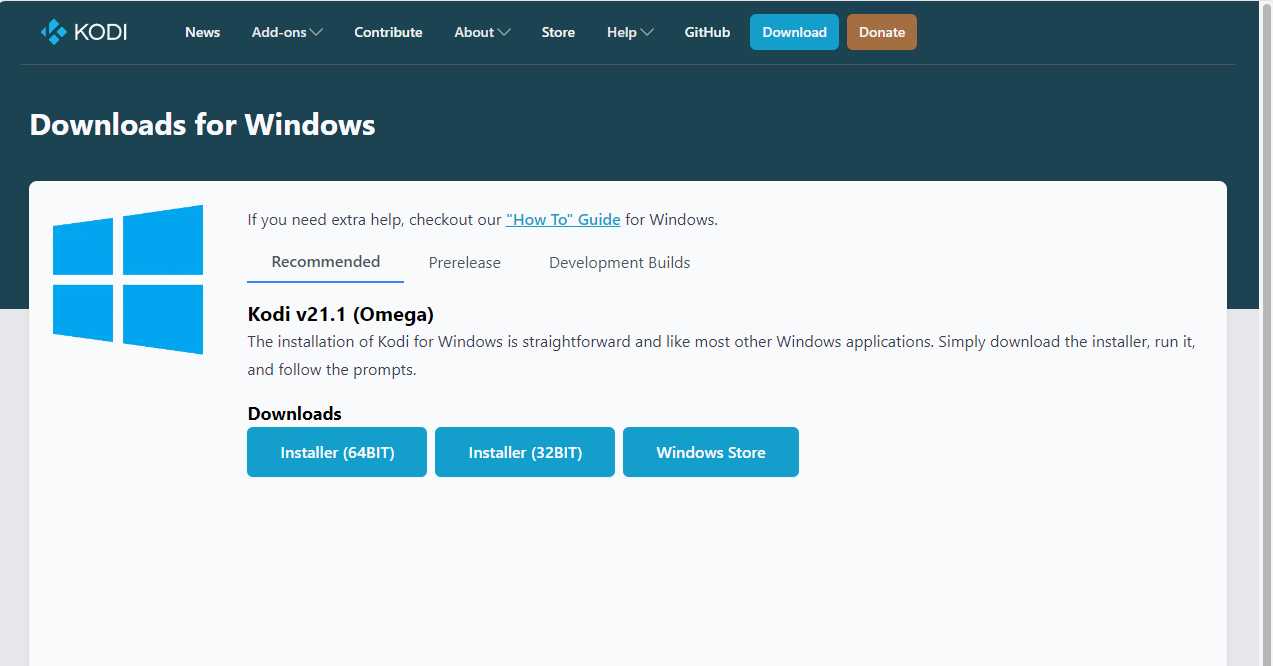
Task: Click the page's vertical scrollbar
Action: [x=1266, y=333]
